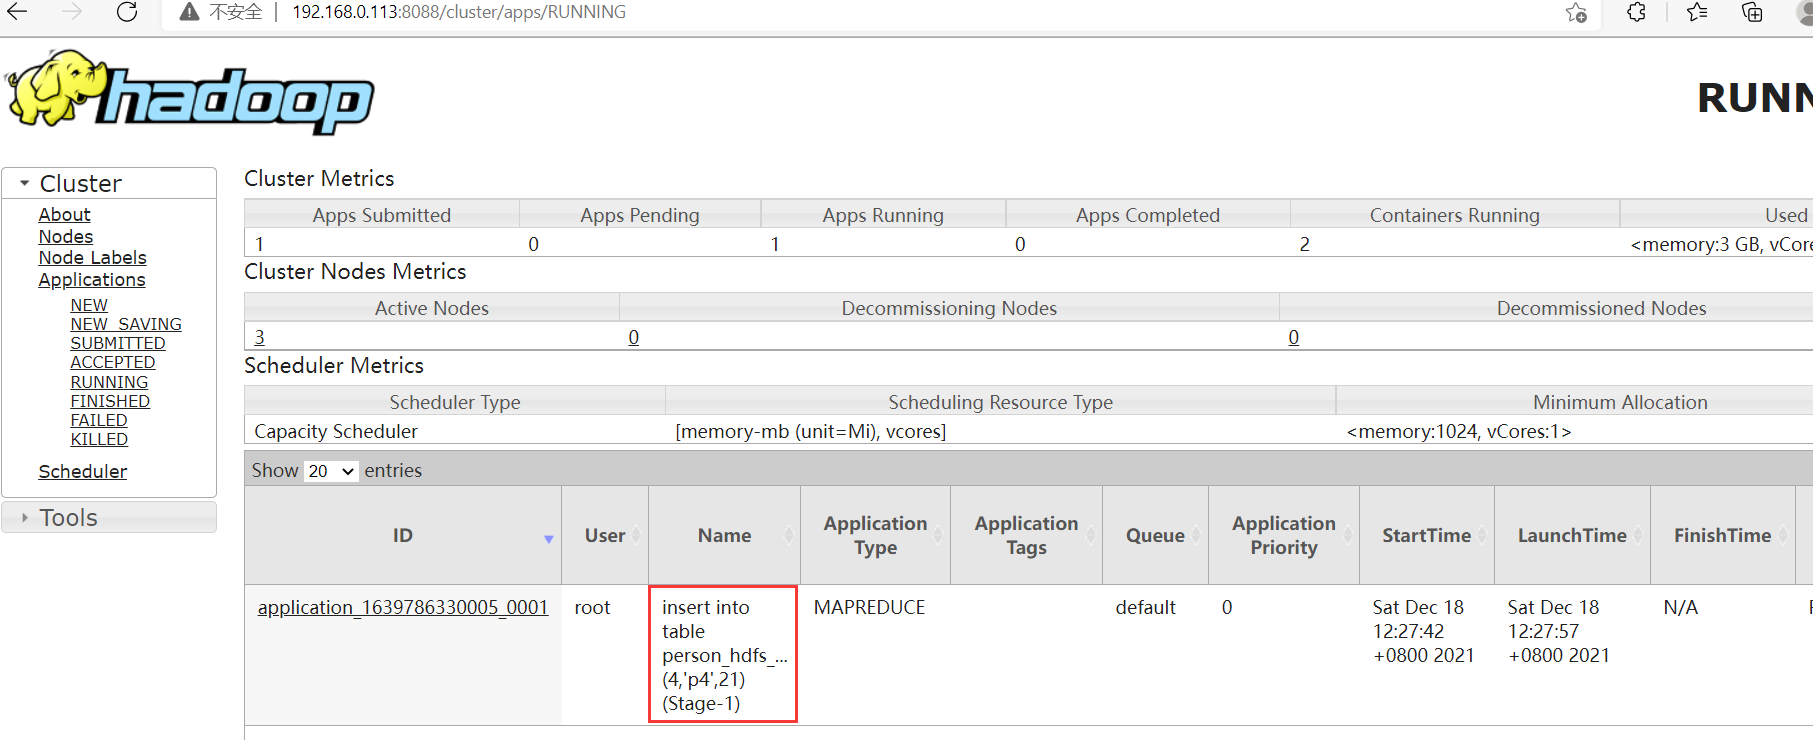
Task: Open the About link
Action: coord(64,215)
